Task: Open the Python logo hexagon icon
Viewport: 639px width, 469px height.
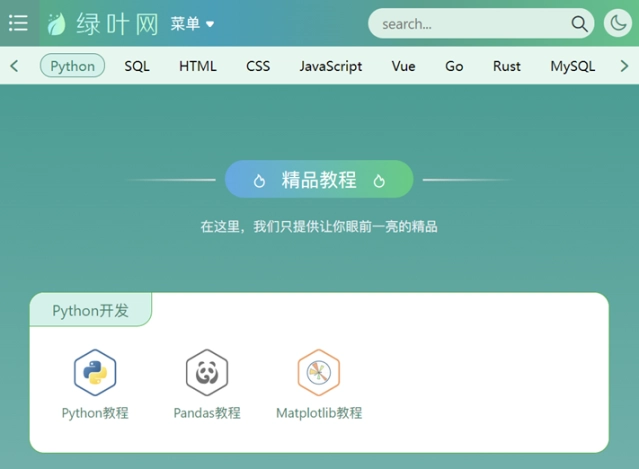Action: [x=95, y=372]
